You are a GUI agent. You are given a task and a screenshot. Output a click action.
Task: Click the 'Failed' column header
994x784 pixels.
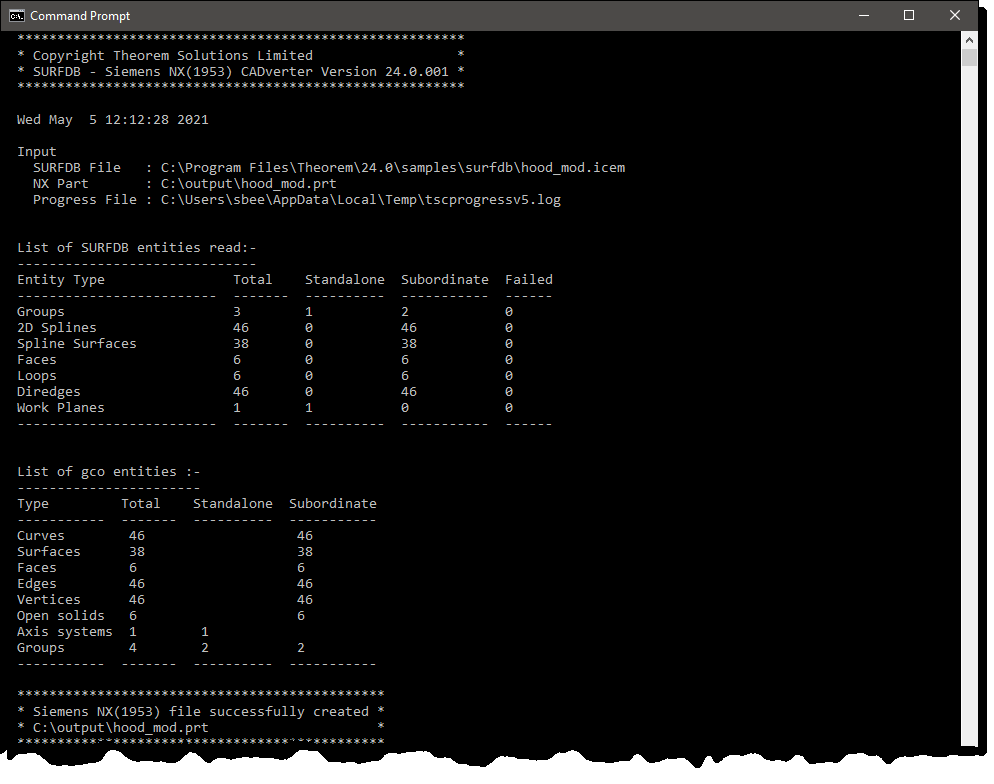(529, 280)
